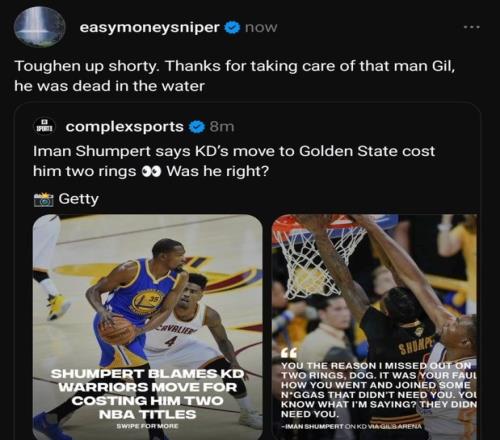Click the quoted post caption about Iman Shumpert
The image size is (500, 440).
234,161
